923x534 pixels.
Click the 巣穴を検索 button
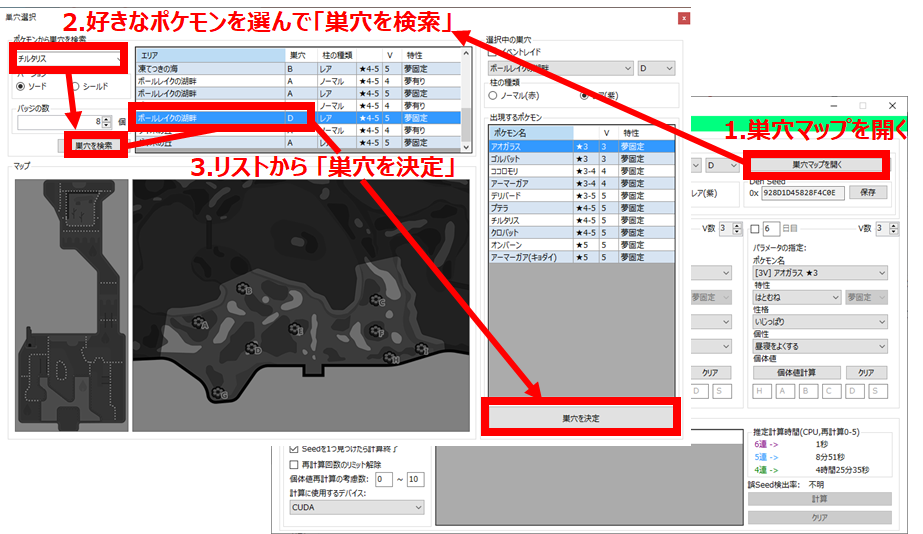94,145
